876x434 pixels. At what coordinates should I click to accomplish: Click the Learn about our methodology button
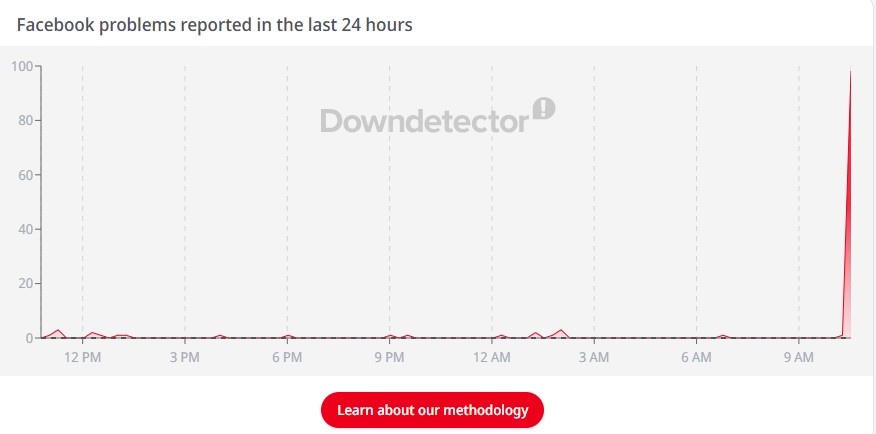tap(432, 410)
